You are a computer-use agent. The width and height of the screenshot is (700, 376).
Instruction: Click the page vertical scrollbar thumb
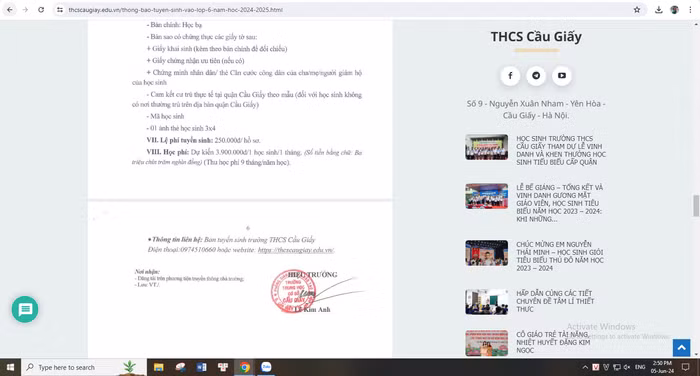coord(696,205)
